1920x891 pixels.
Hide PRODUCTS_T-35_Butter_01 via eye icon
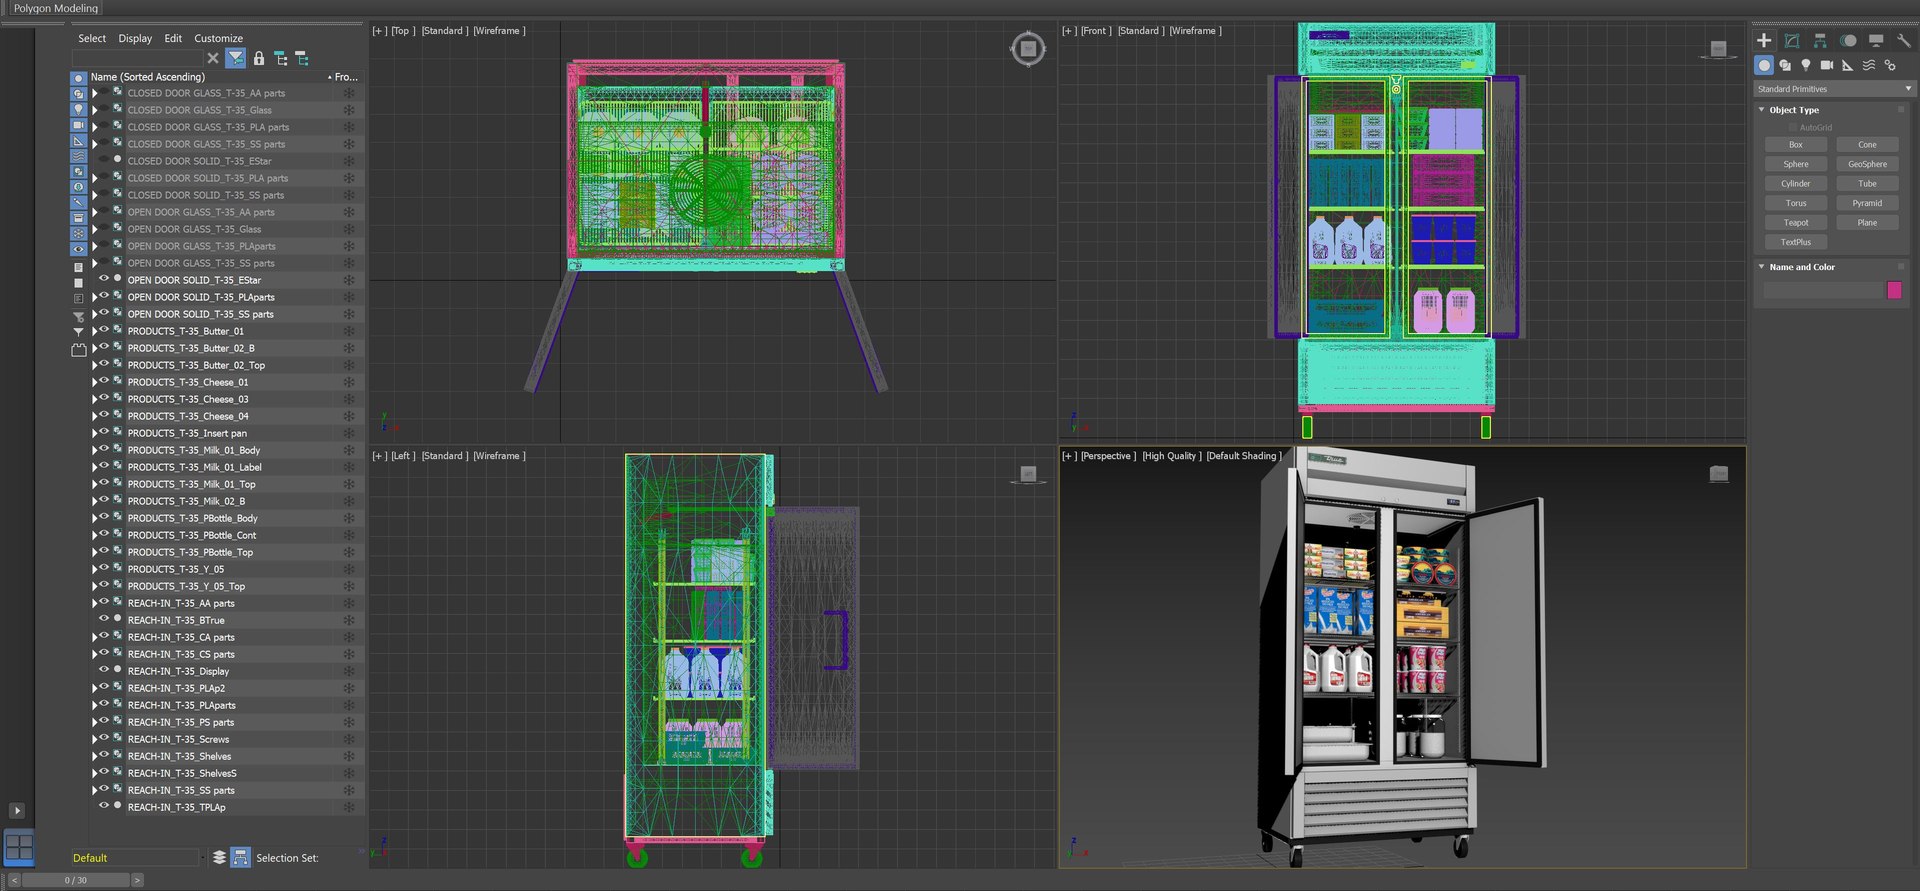(x=103, y=330)
